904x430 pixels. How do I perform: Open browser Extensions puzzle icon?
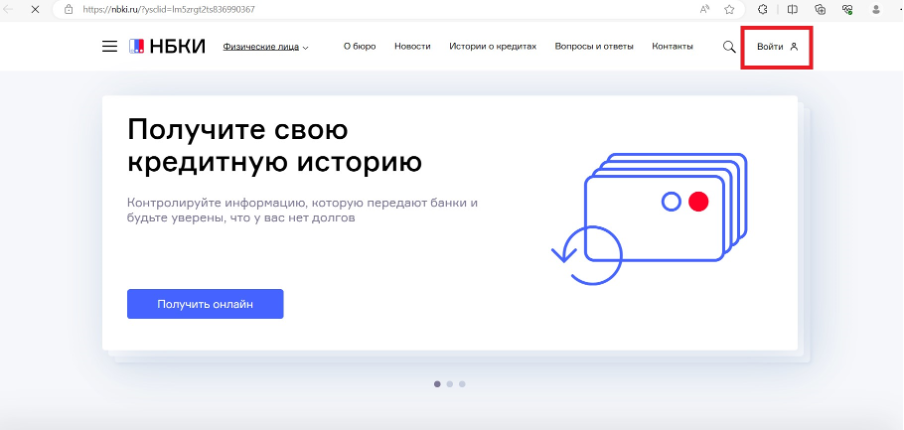(763, 9)
